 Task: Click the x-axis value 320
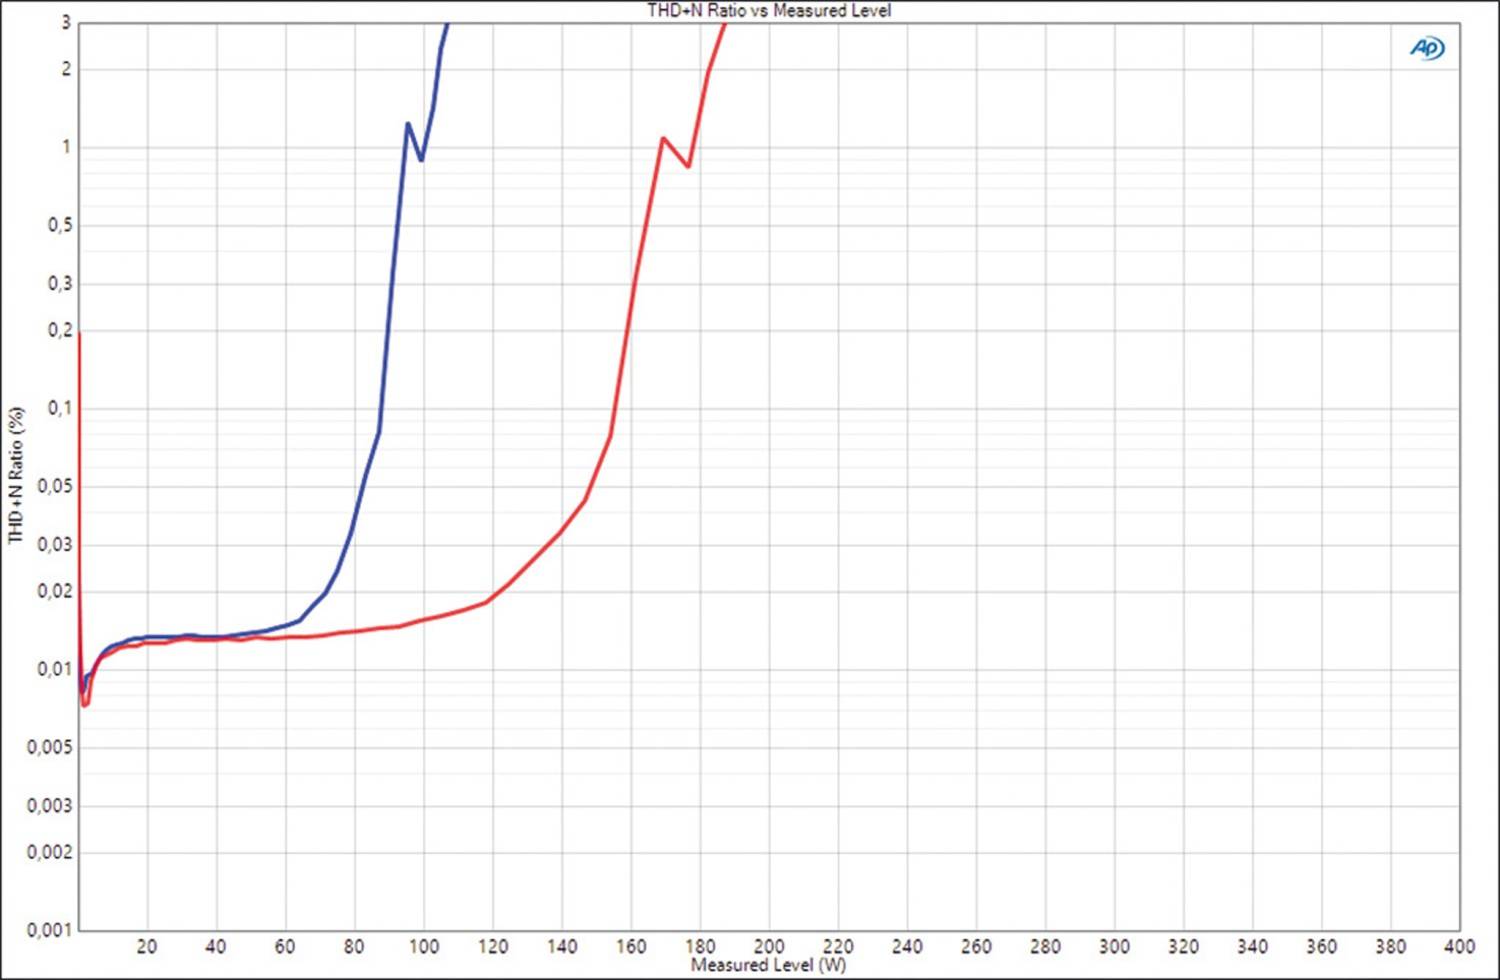1183,946
